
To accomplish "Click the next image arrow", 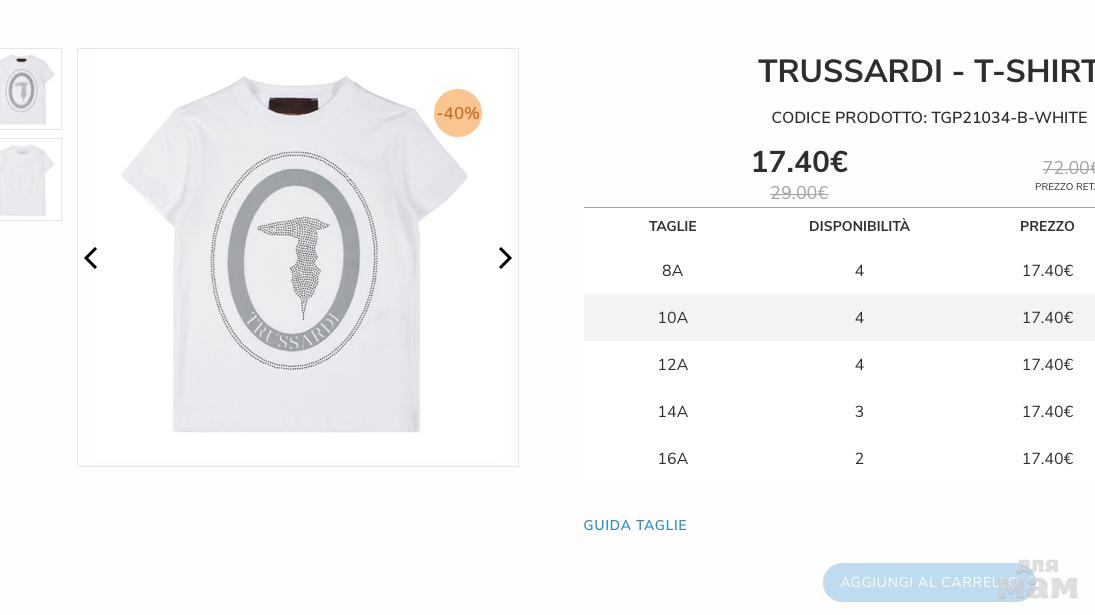I will click(x=505, y=258).
